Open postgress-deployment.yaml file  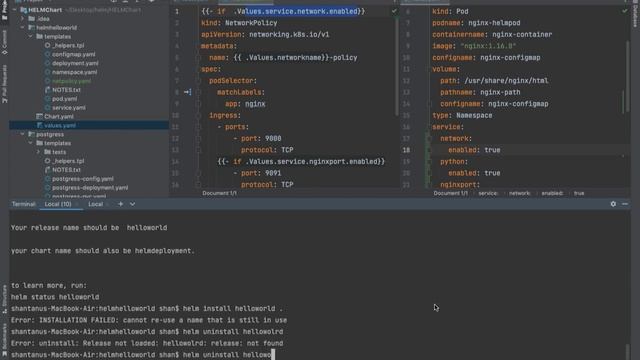tap(90, 188)
